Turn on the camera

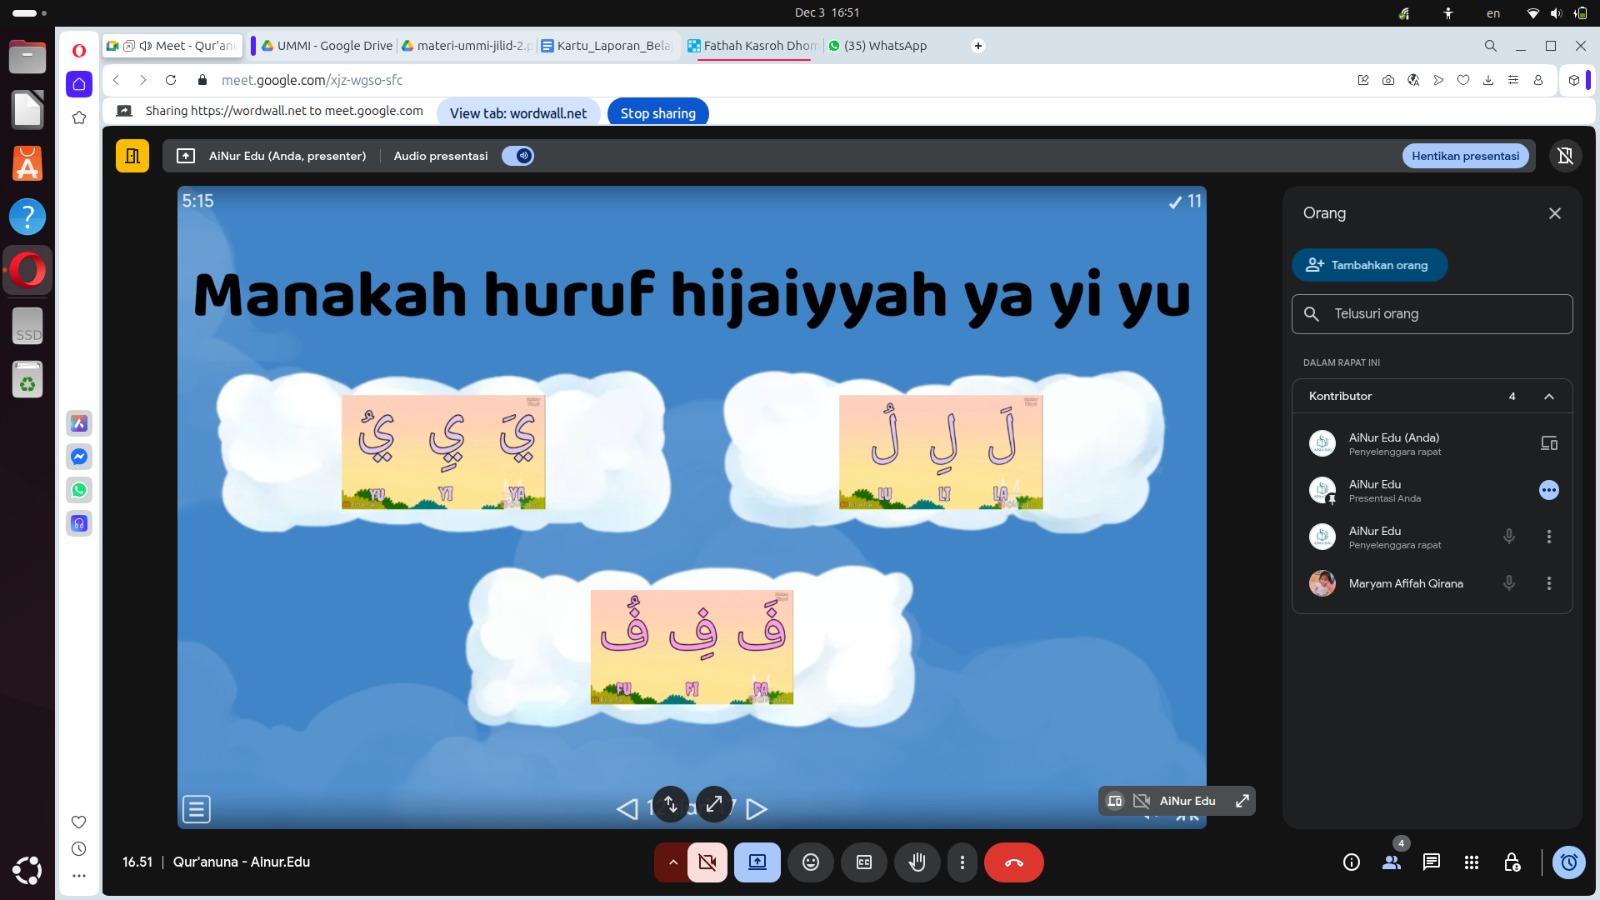click(x=707, y=862)
